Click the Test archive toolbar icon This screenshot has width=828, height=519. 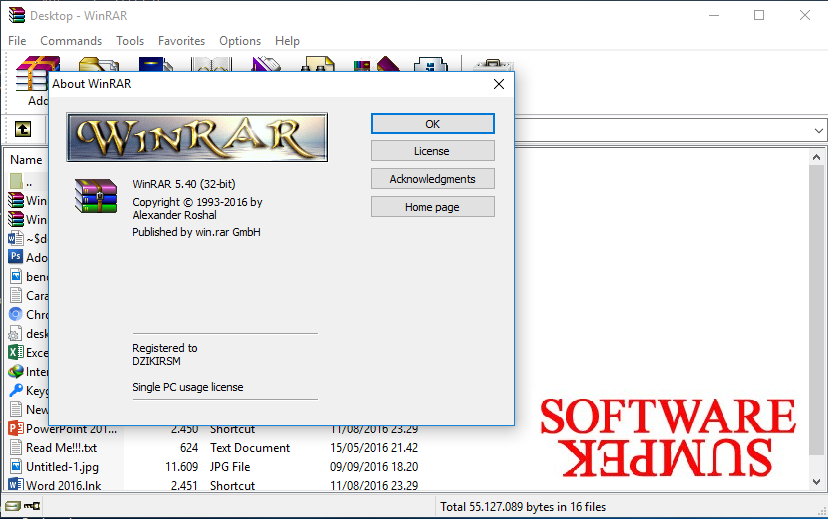click(x=155, y=64)
